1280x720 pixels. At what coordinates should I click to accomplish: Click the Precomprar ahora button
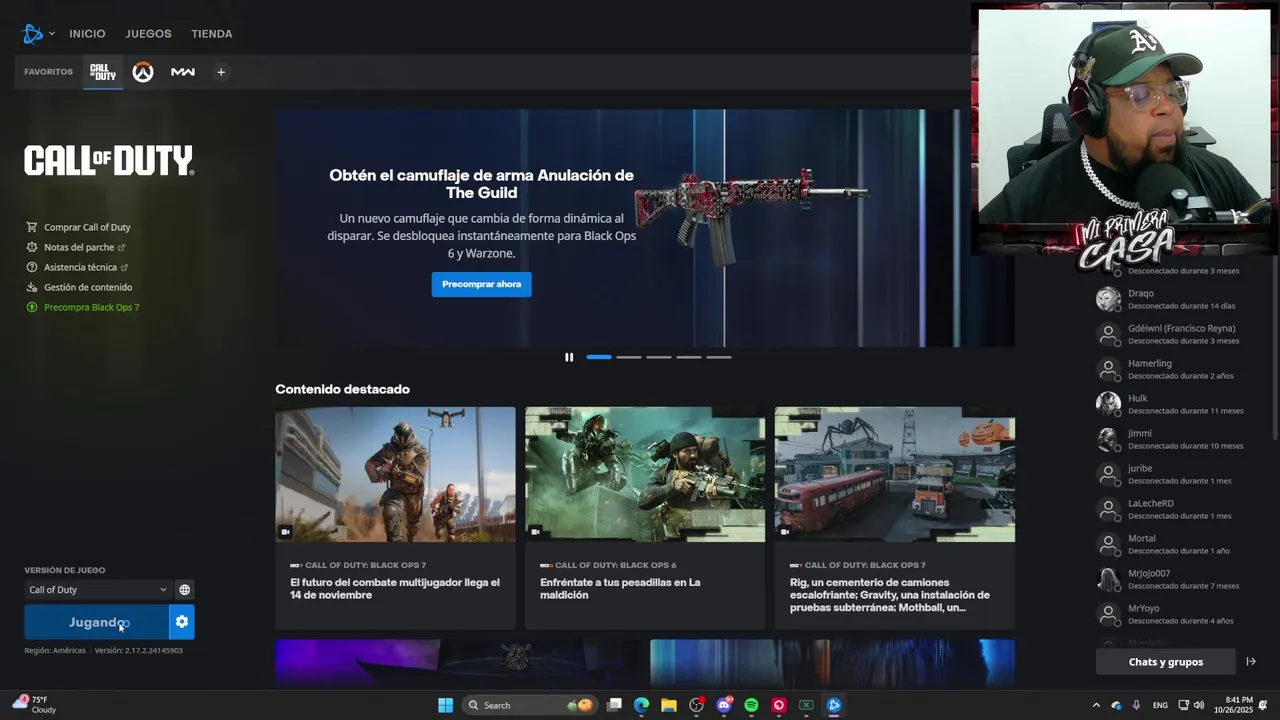pyautogui.click(x=482, y=284)
